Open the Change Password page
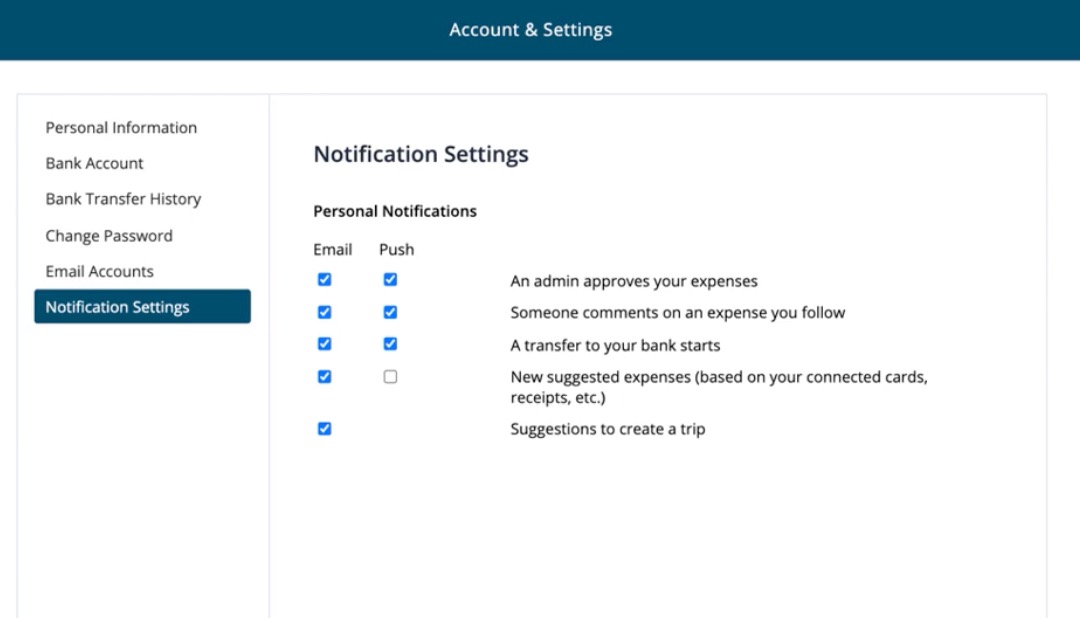 coord(109,235)
